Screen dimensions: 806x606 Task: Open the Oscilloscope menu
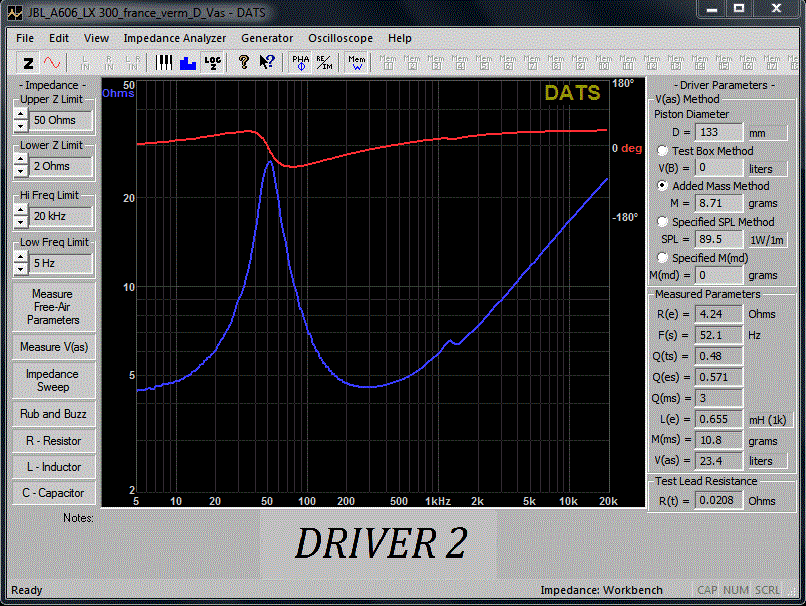pos(340,38)
